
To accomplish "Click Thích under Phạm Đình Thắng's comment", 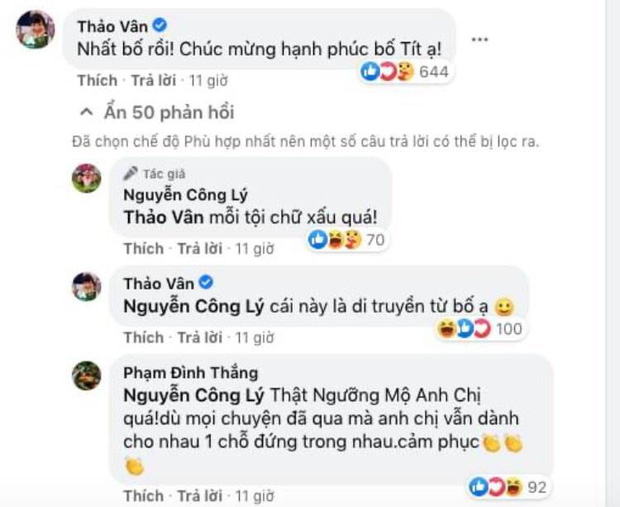I will pyautogui.click(x=144, y=496).
